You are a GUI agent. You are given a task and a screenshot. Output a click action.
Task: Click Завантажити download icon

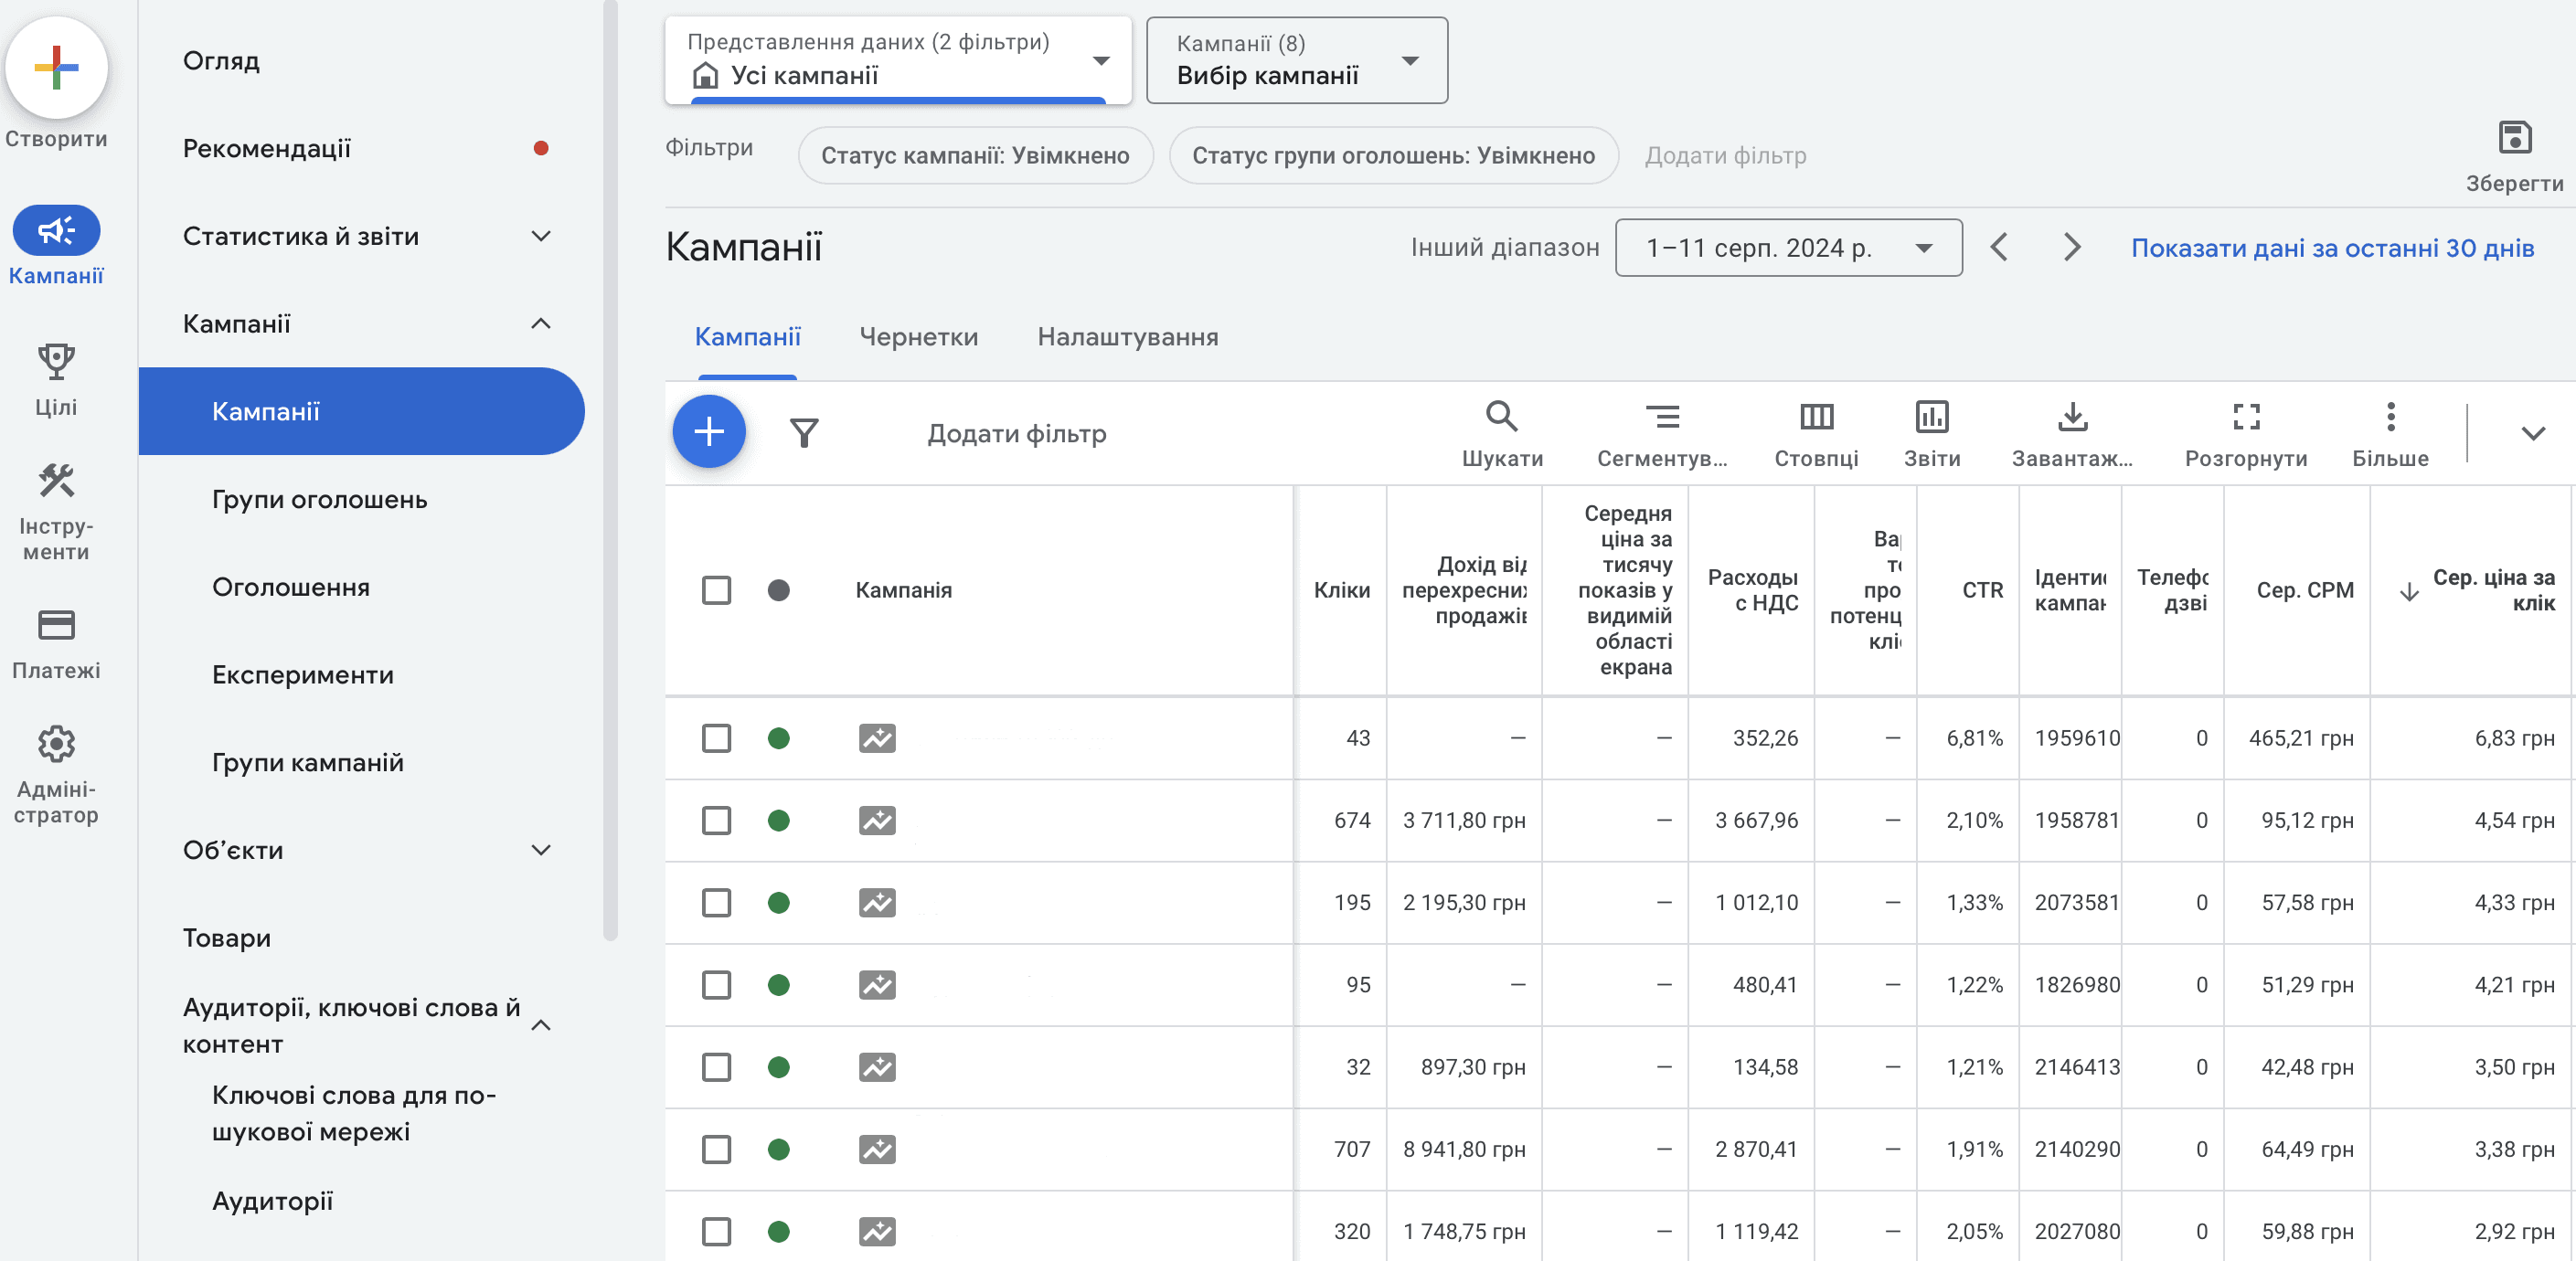(x=2072, y=416)
